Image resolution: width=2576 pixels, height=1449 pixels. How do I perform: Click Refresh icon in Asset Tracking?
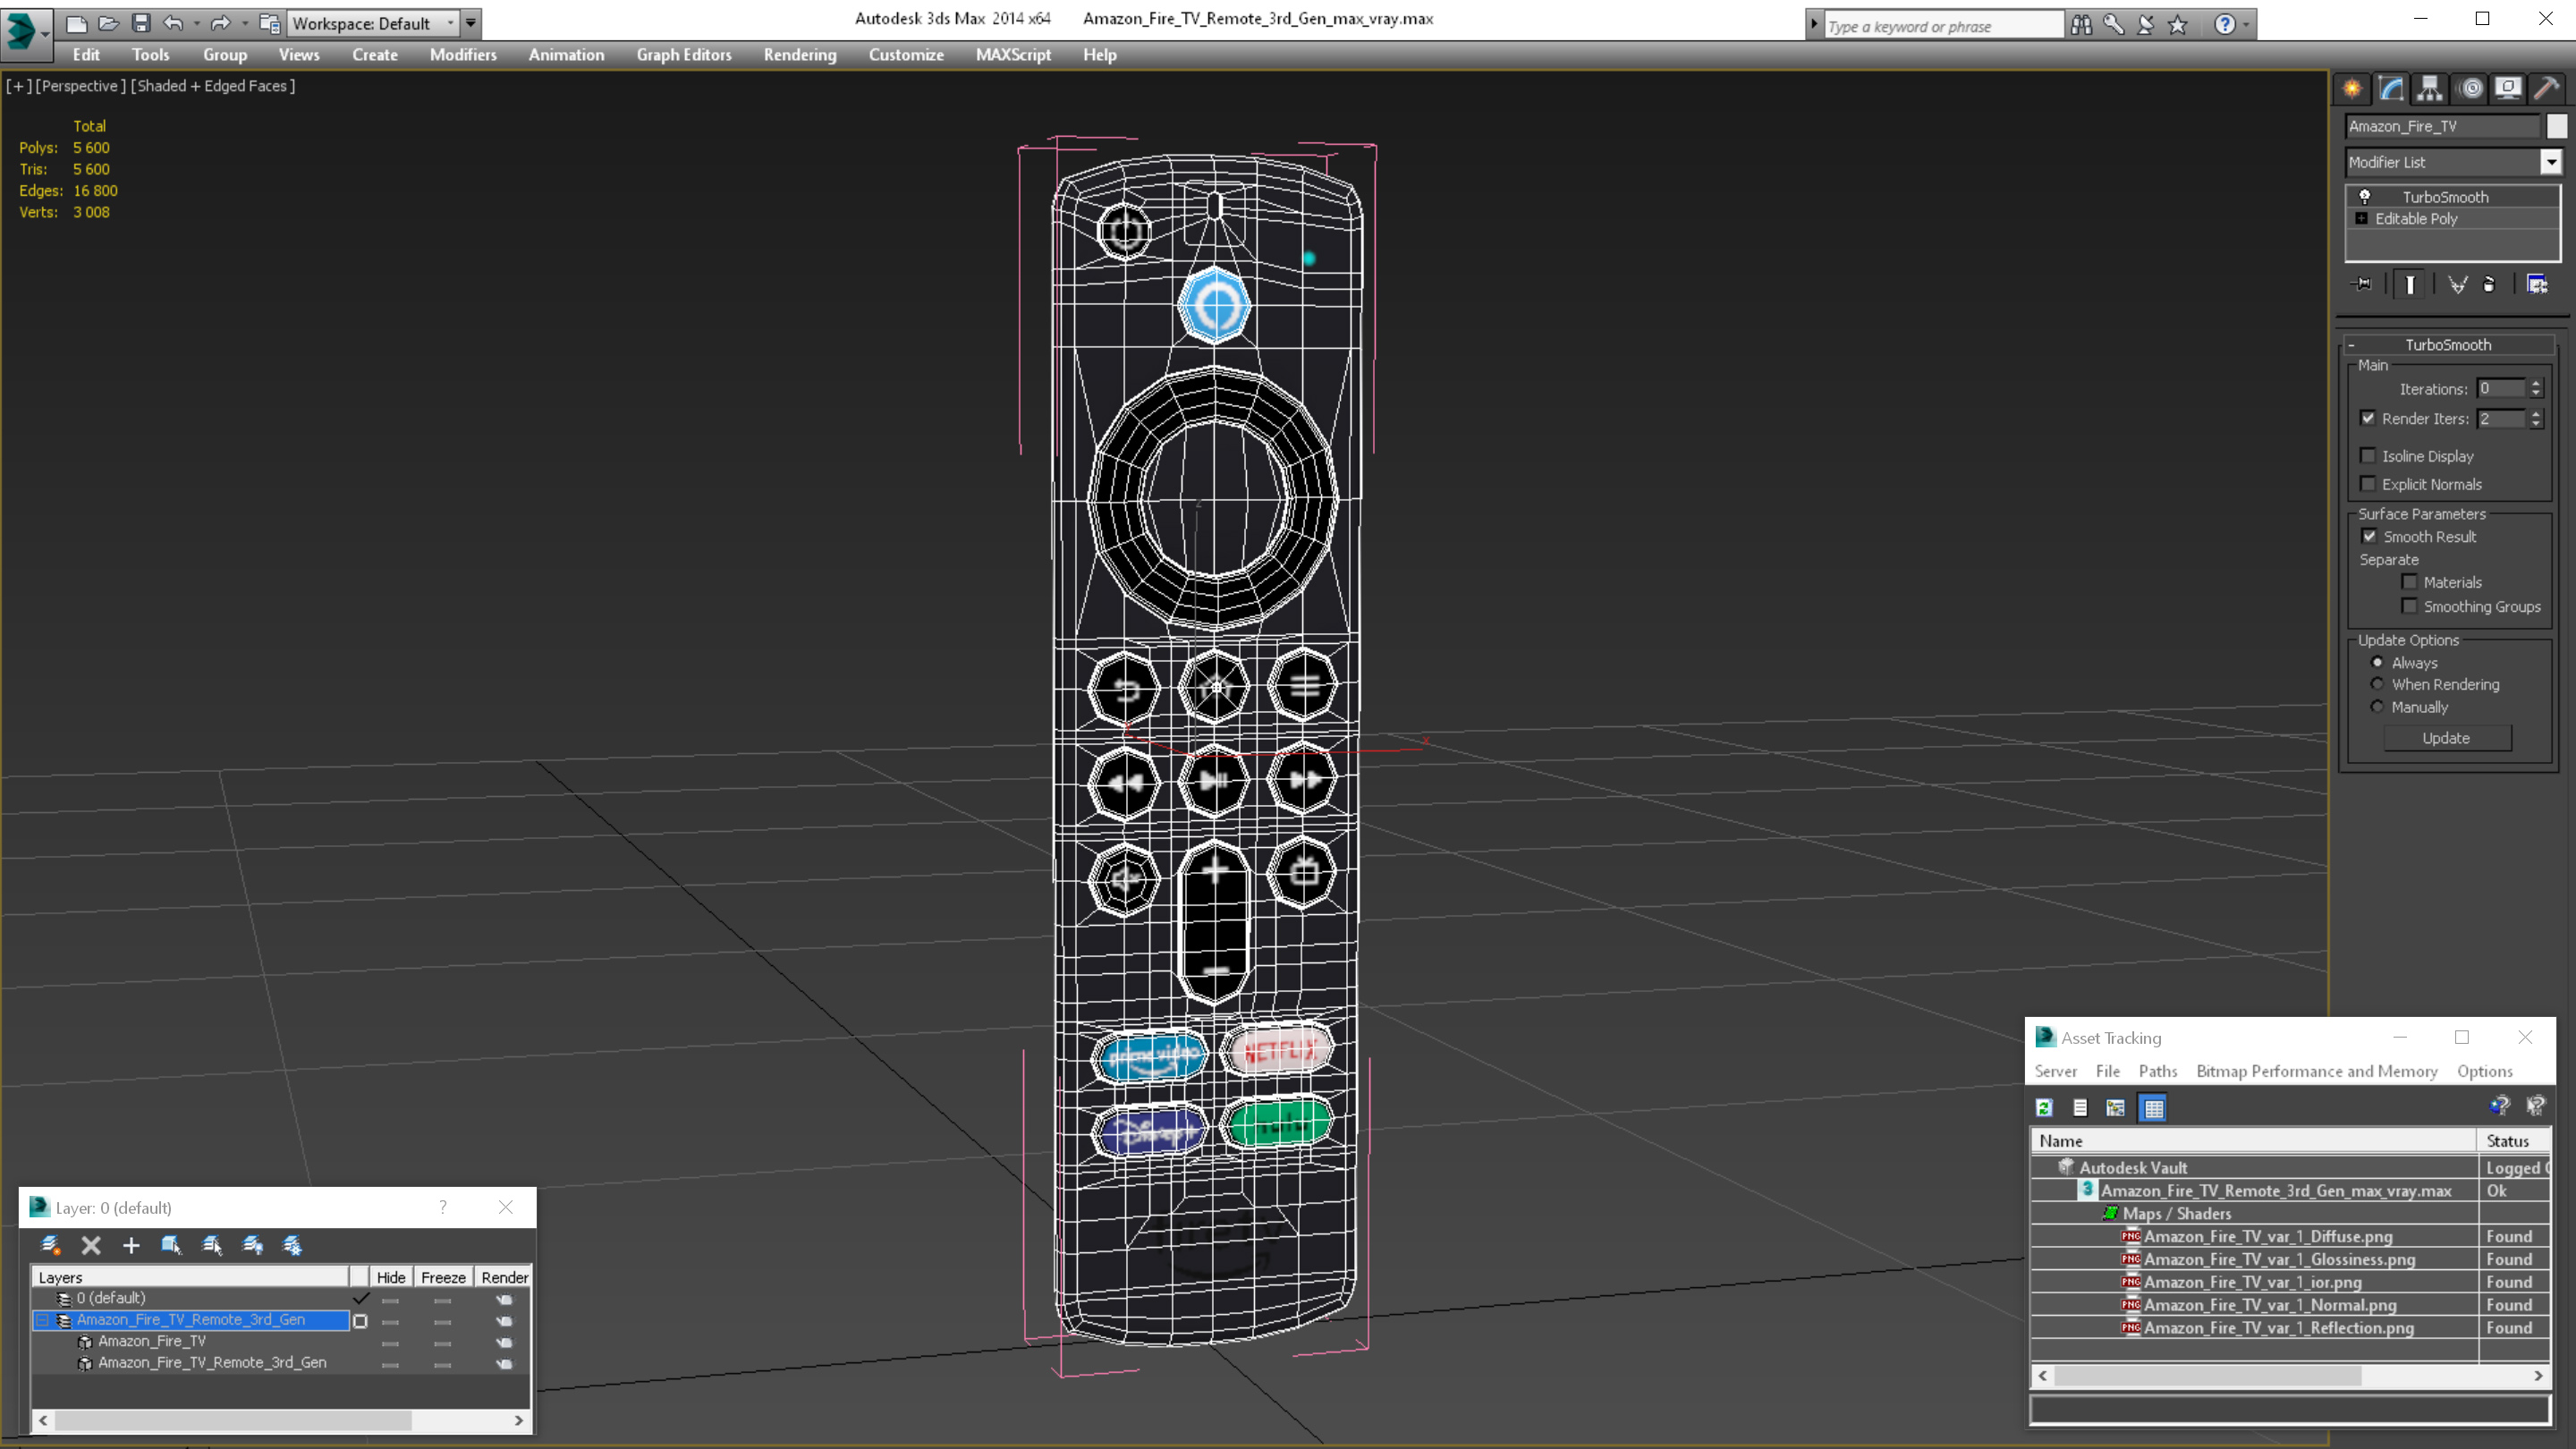click(2044, 1108)
